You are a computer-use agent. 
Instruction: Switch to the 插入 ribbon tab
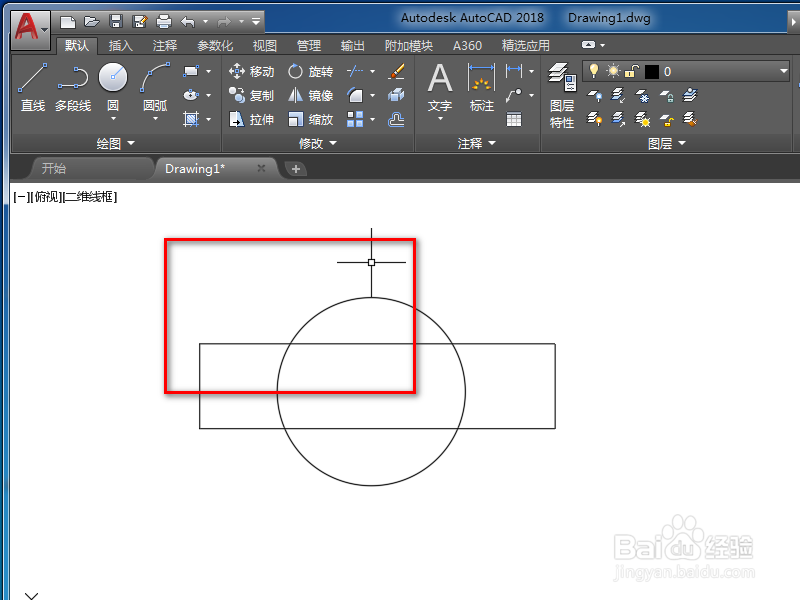[120, 45]
